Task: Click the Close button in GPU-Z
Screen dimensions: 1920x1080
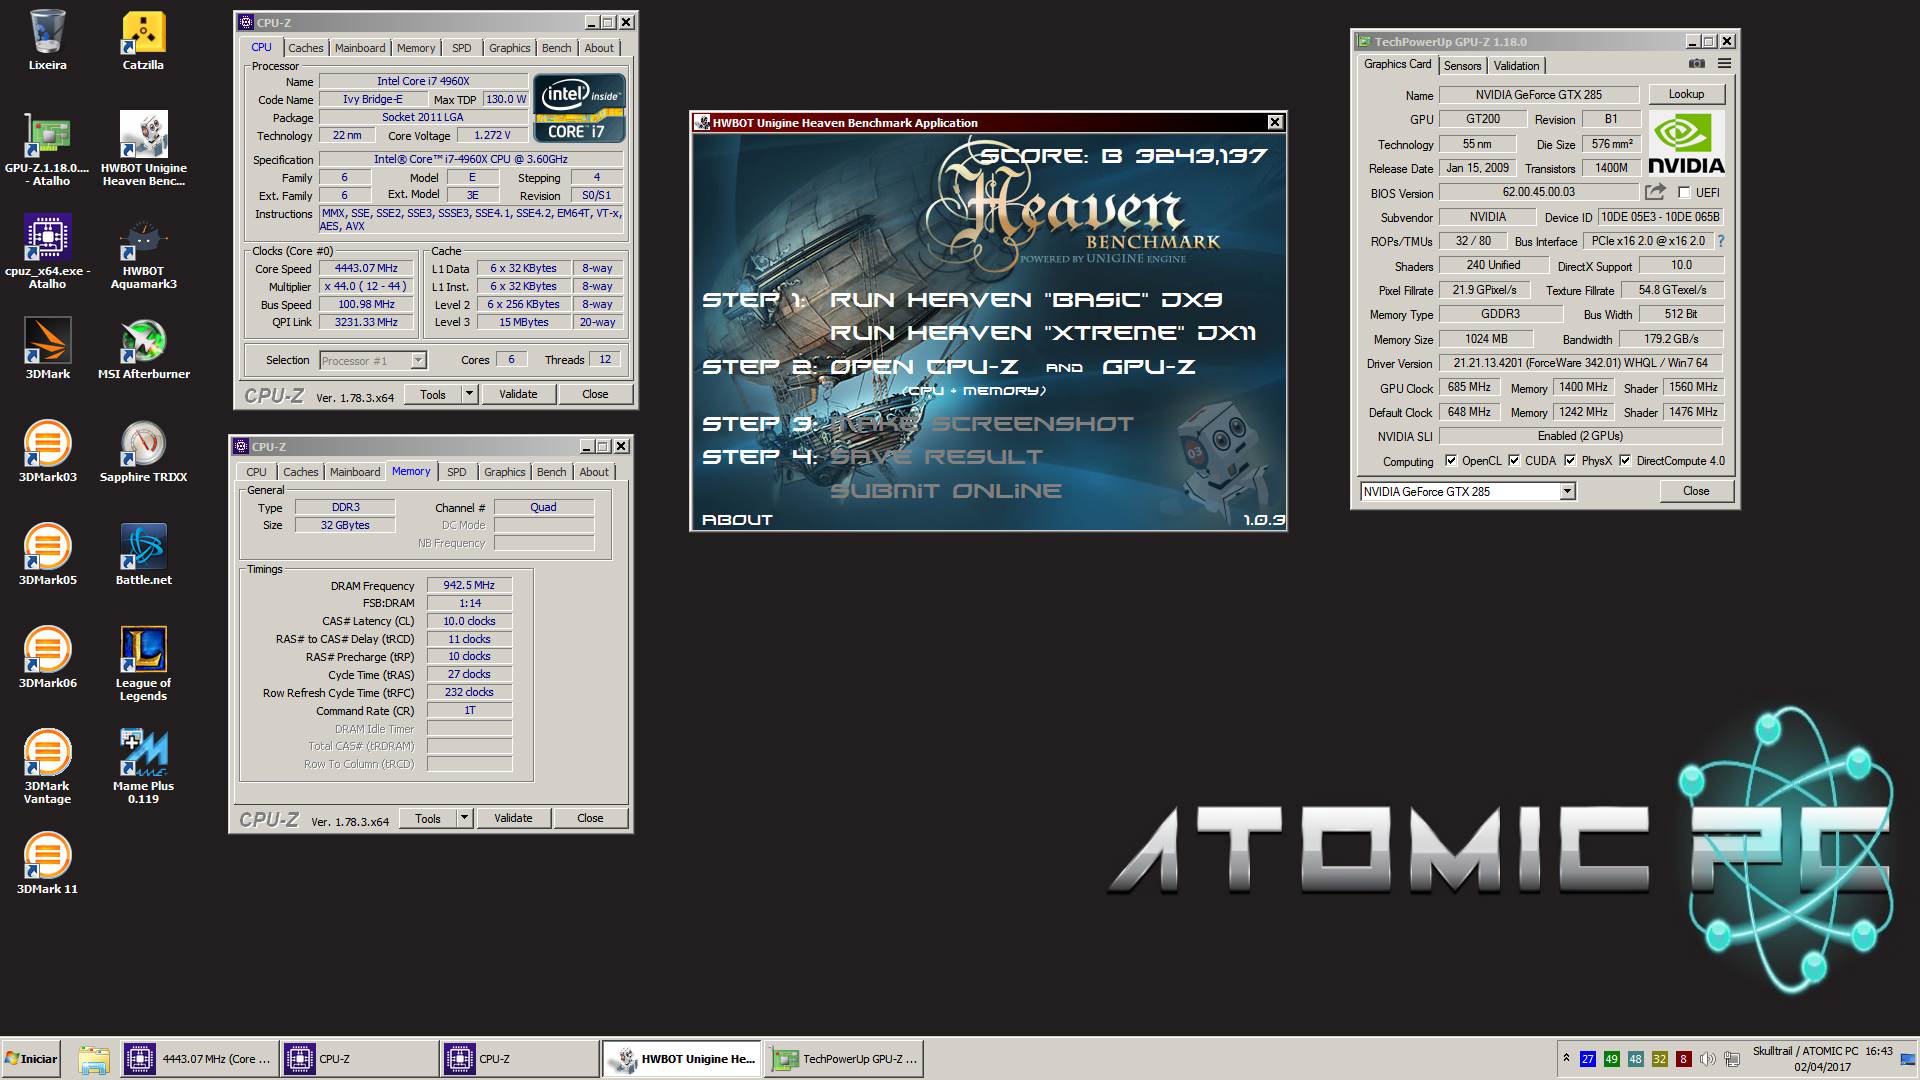Action: point(1696,491)
